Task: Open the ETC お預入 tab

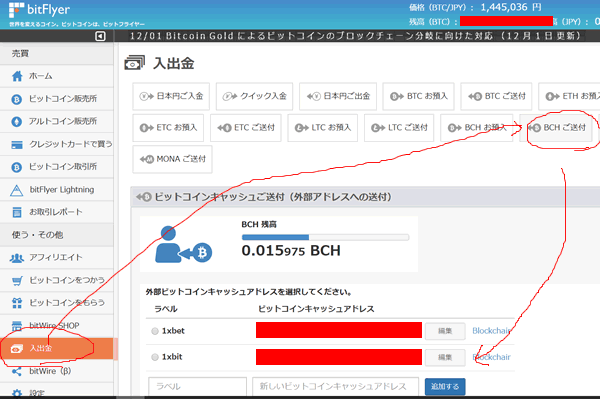Action: click(x=168, y=128)
